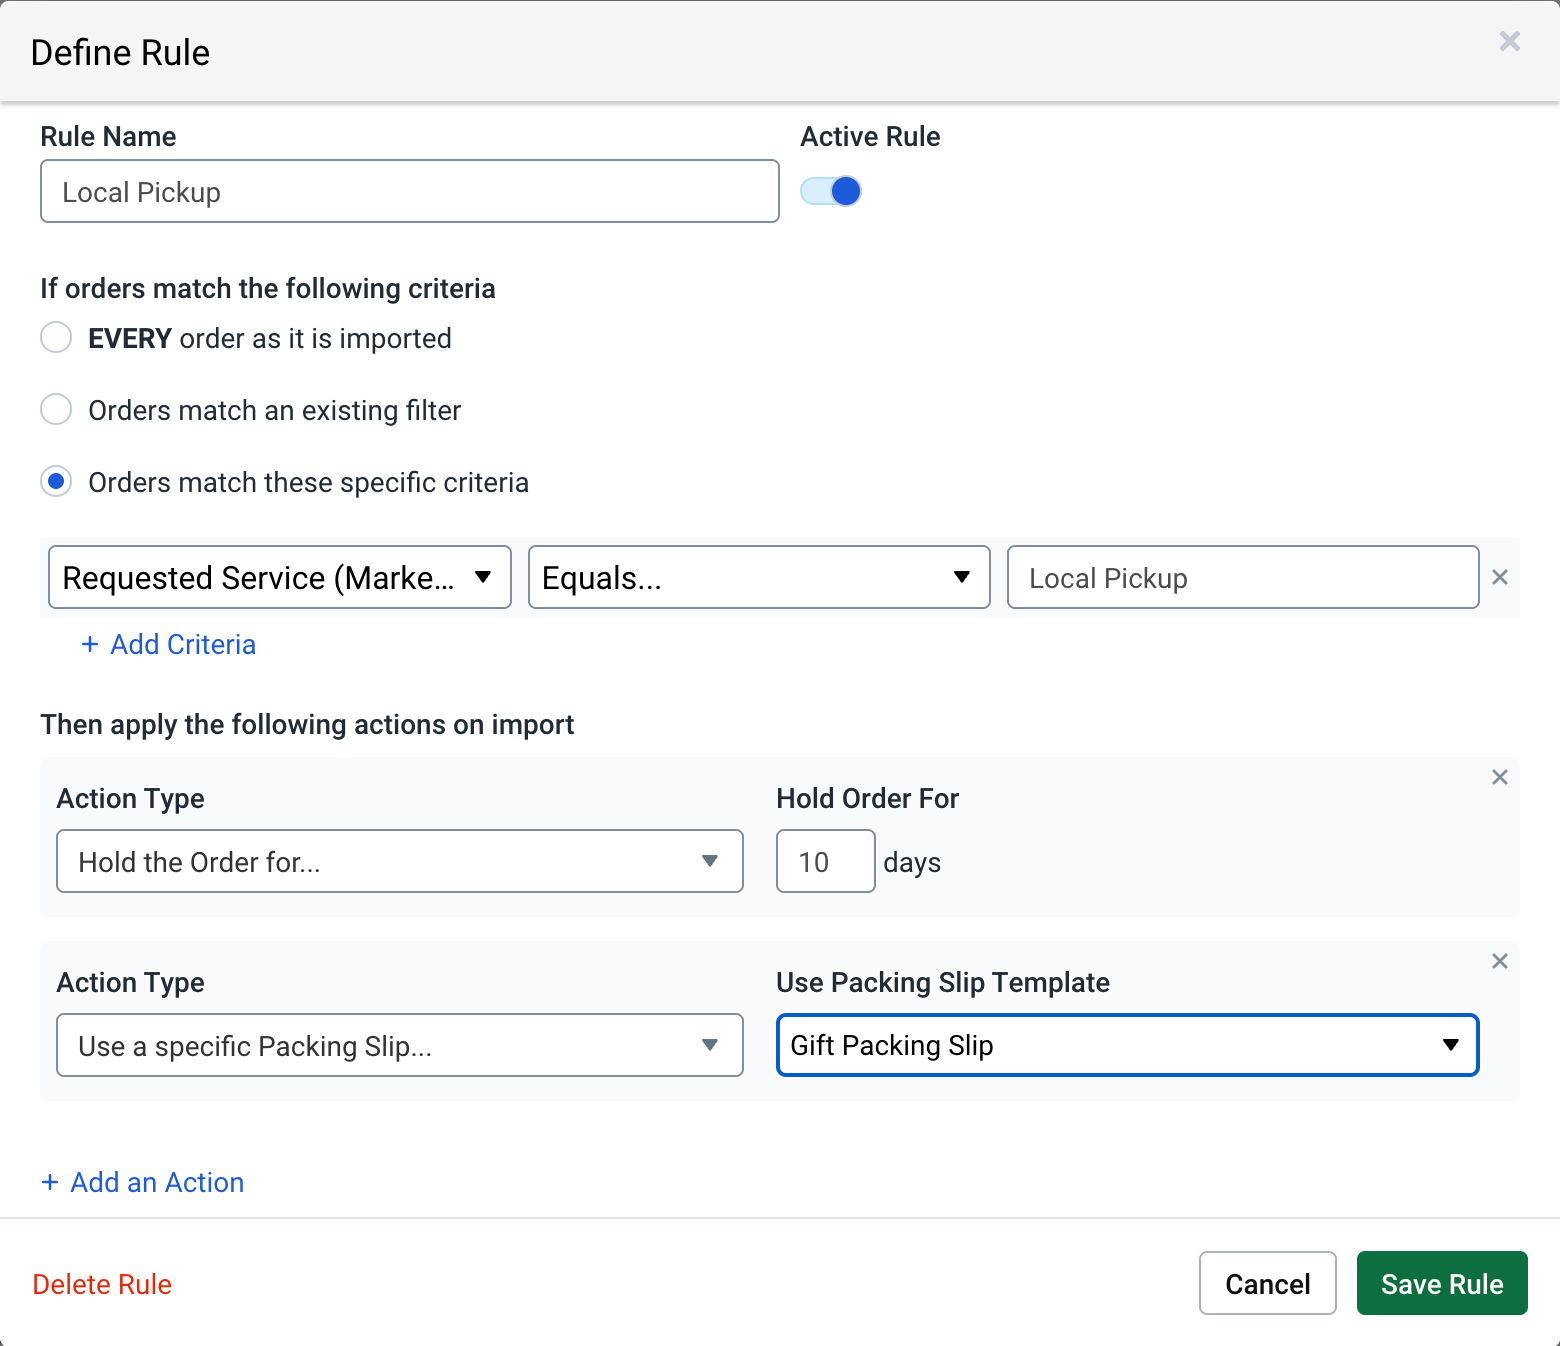
Task: Click Add an Action link
Action: pyautogui.click(x=143, y=1183)
